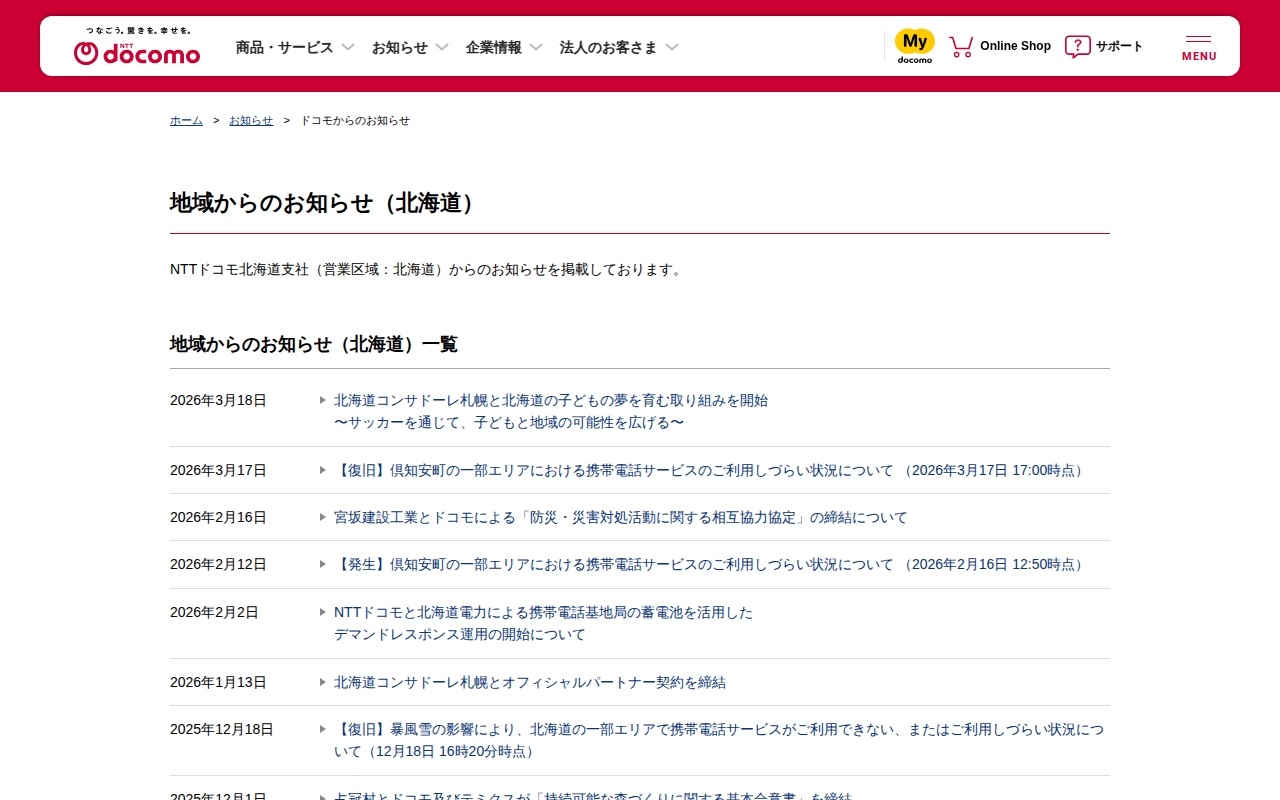The width and height of the screenshot is (1280, 800).
Task: Select the date 2026年1月13日
Action: click(x=218, y=682)
